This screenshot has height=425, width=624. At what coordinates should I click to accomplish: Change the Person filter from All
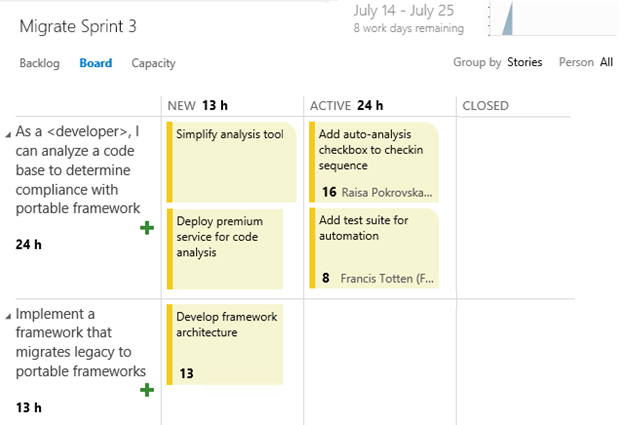click(x=606, y=62)
